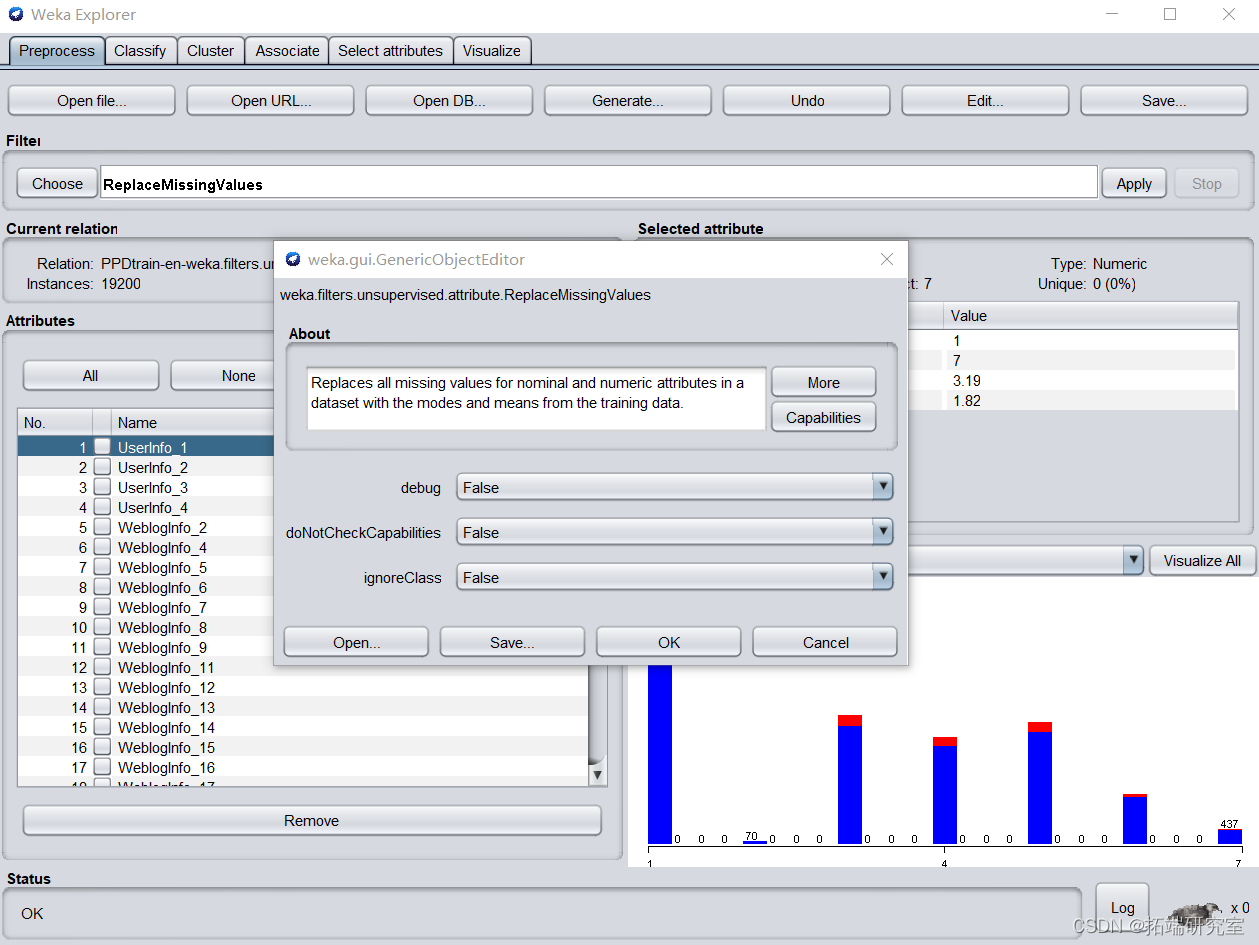This screenshot has width=1259, height=945.
Task: Switch to the Preprocess tab
Action: click(57, 51)
